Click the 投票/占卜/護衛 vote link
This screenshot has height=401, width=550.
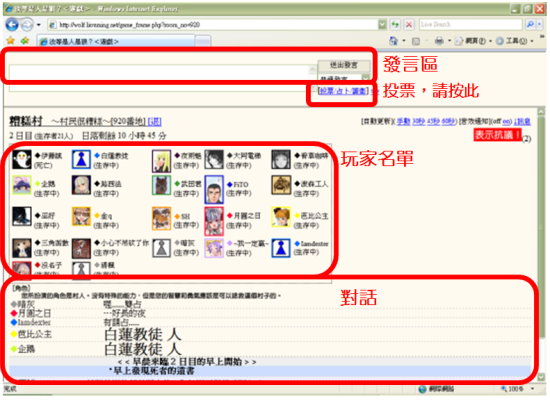tap(343, 91)
